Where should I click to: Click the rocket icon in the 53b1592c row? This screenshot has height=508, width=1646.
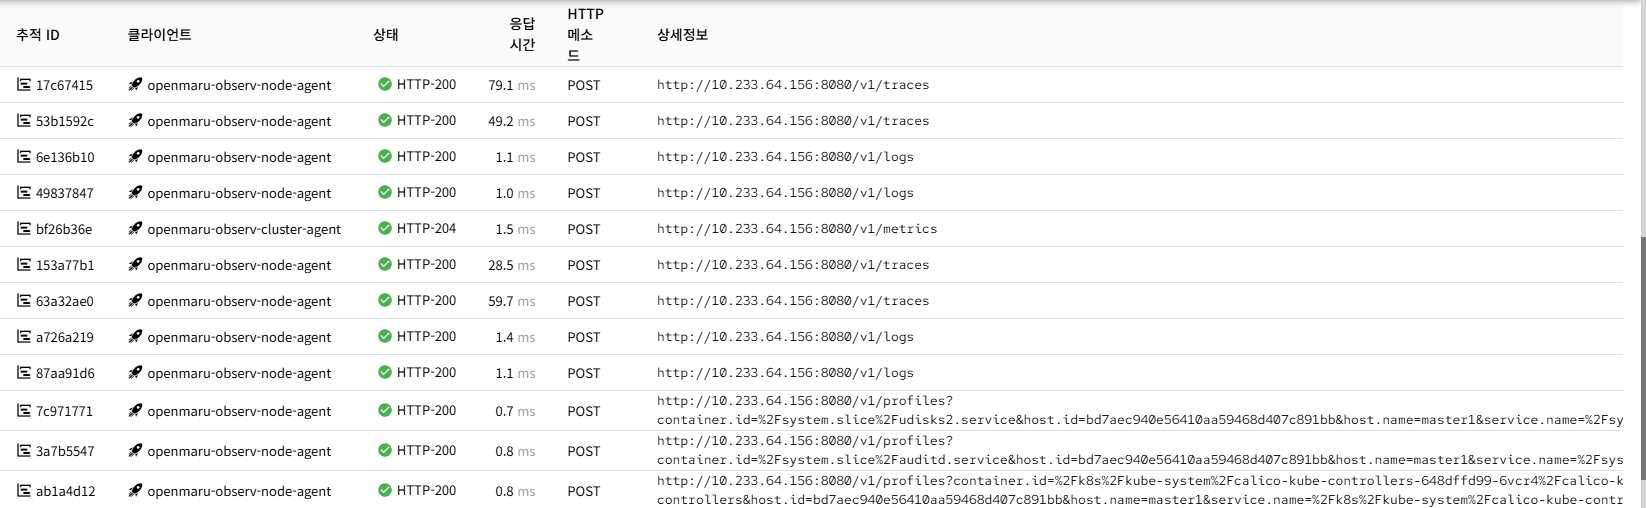pos(135,121)
